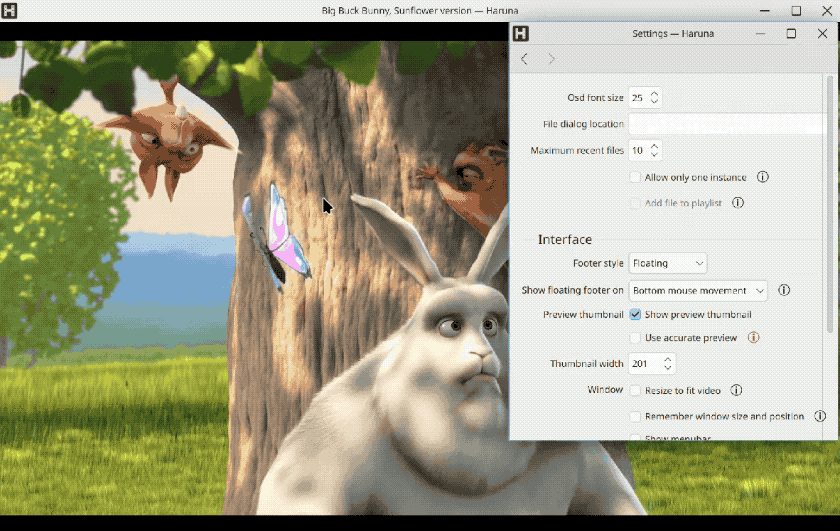Uncheck Show preview thumbnail
The width and height of the screenshot is (840, 531).
(635, 314)
